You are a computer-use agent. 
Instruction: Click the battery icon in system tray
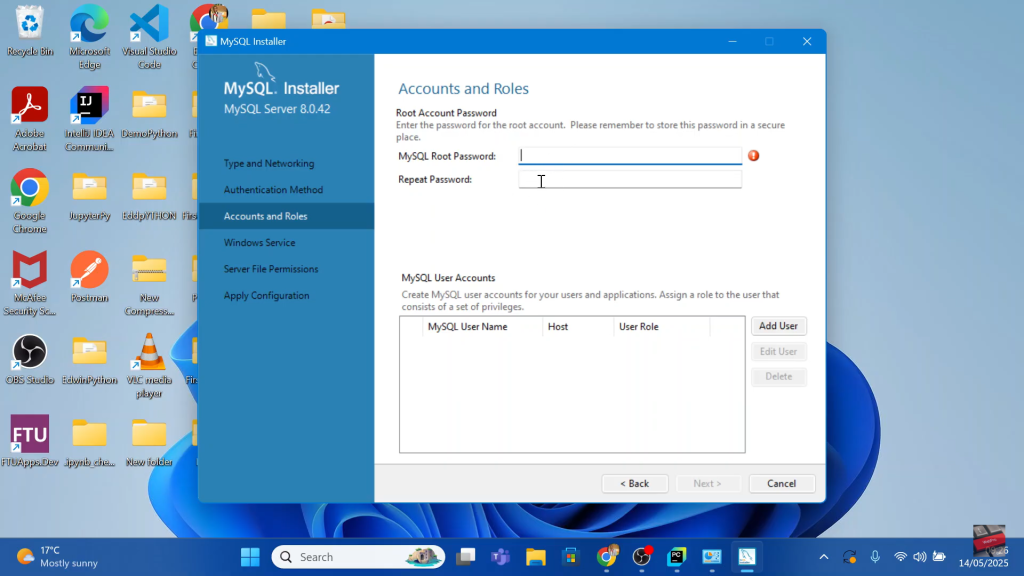(939, 557)
